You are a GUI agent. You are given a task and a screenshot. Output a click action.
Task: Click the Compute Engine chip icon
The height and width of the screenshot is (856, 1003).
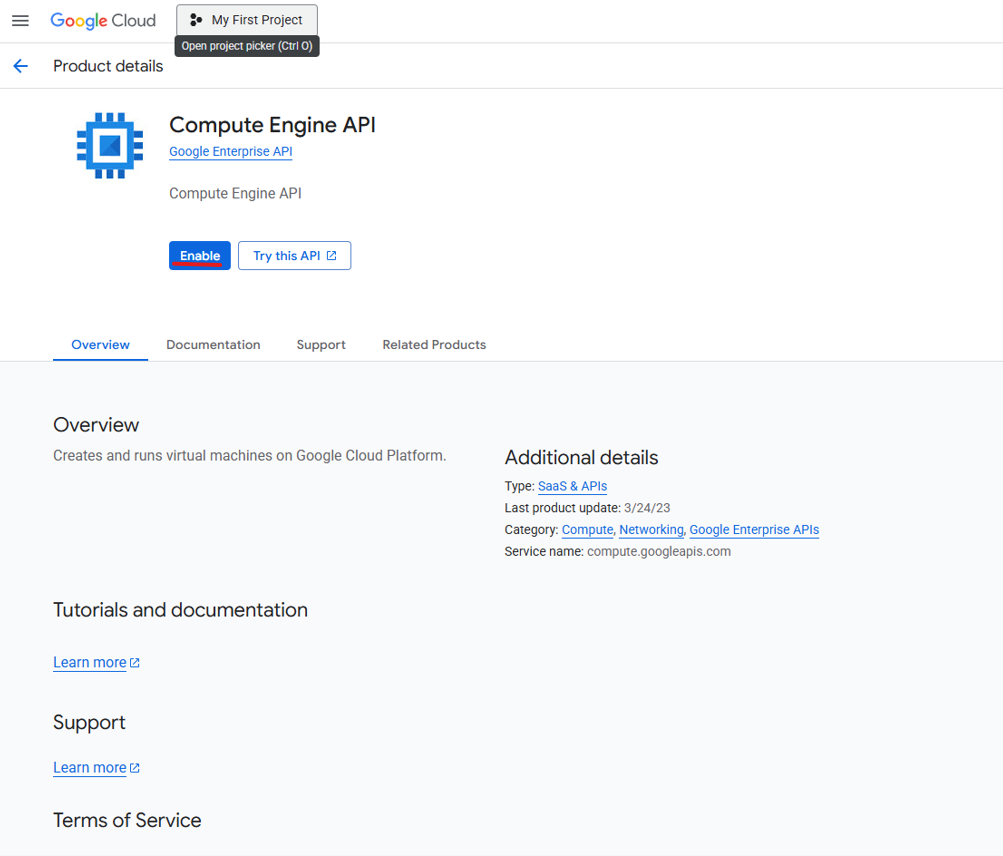pyautogui.click(x=110, y=145)
